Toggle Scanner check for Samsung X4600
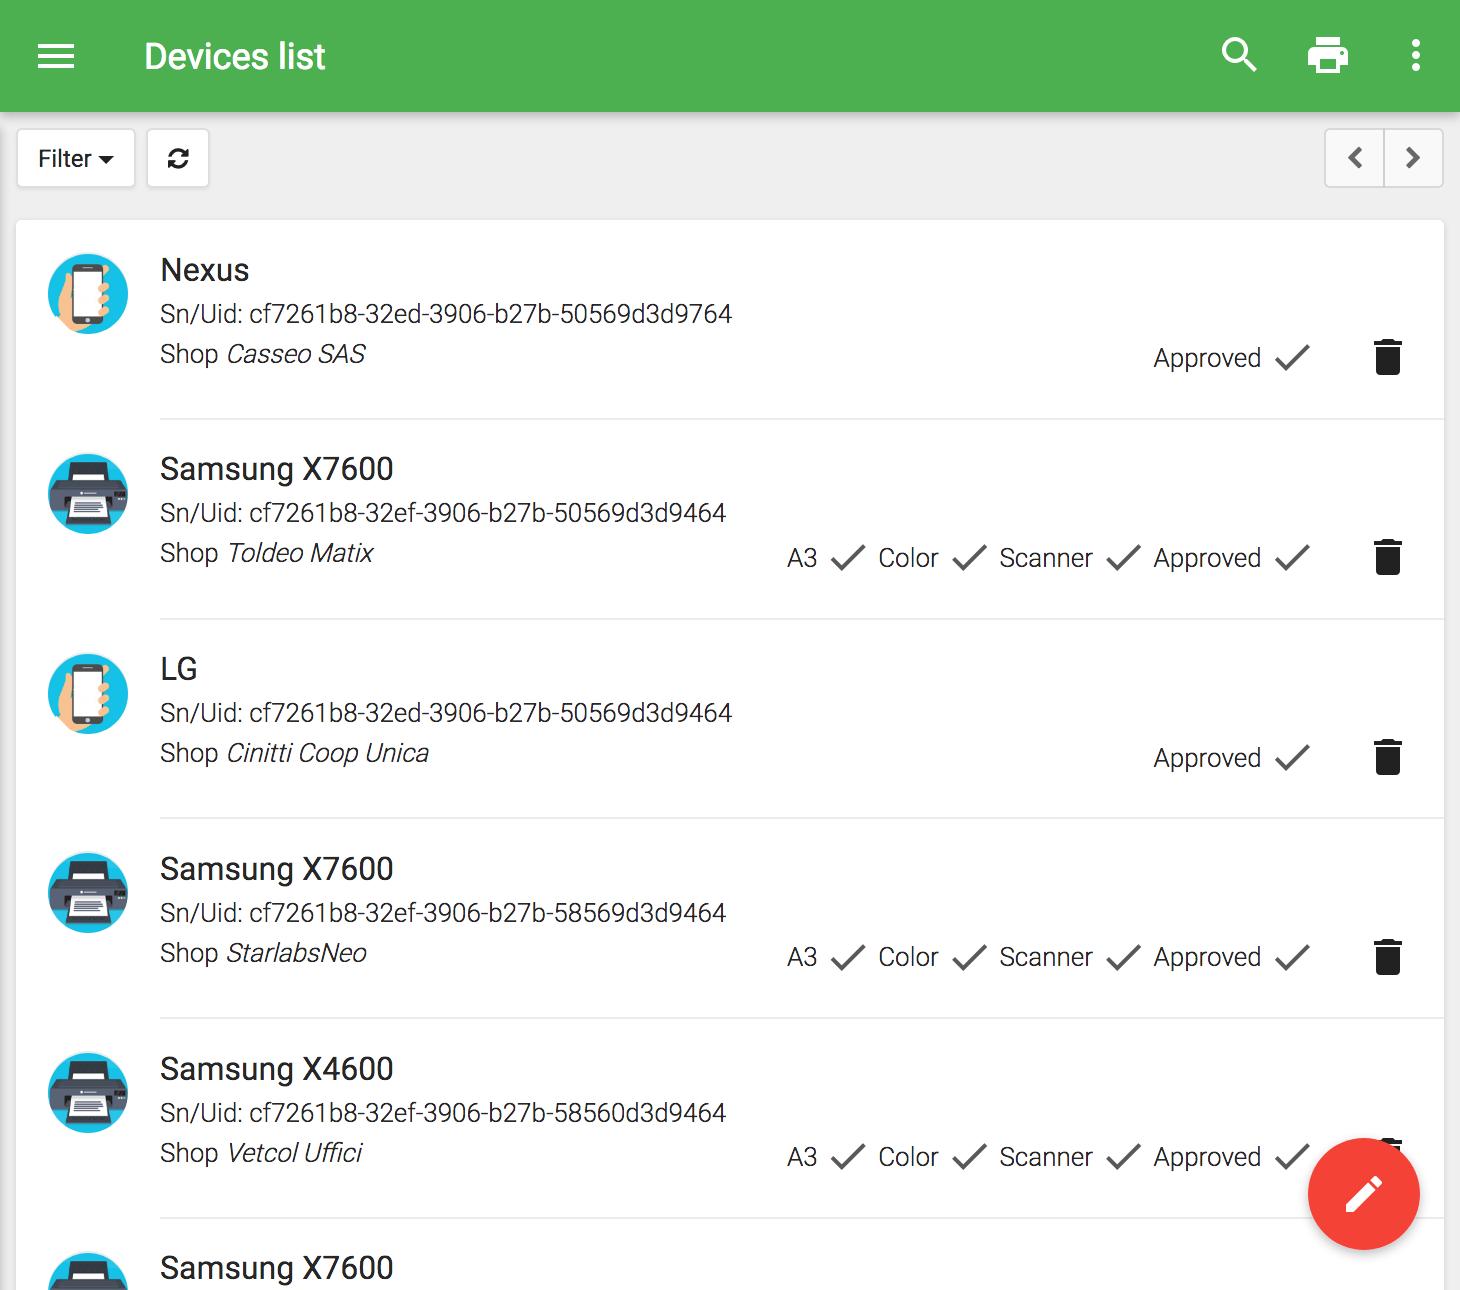The image size is (1460, 1290). [x=1123, y=1157]
